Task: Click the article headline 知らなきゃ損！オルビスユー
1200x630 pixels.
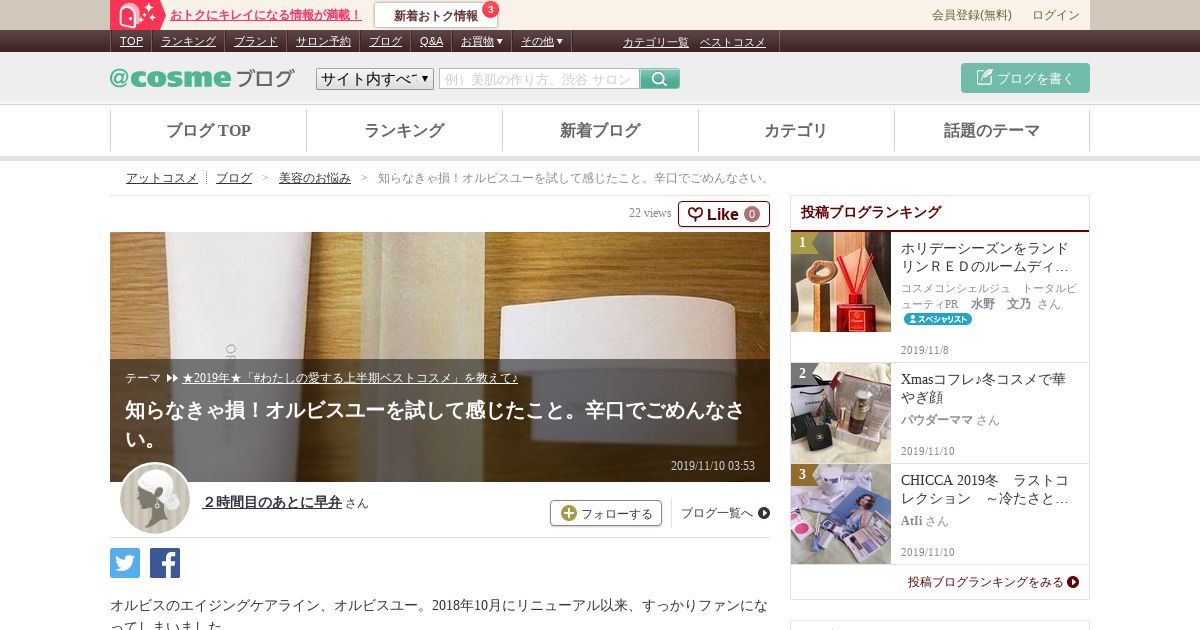Action: tap(435, 424)
